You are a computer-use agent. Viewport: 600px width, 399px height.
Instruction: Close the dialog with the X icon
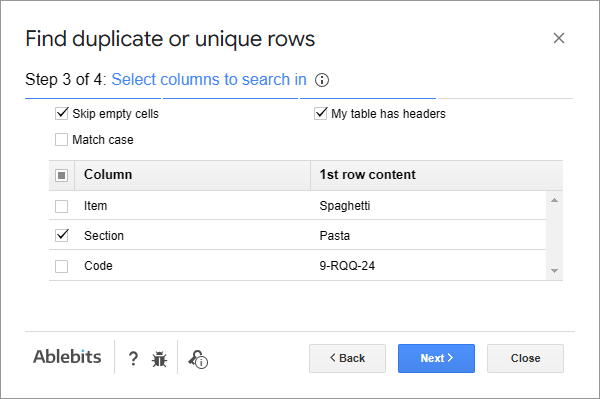tap(559, 38)
